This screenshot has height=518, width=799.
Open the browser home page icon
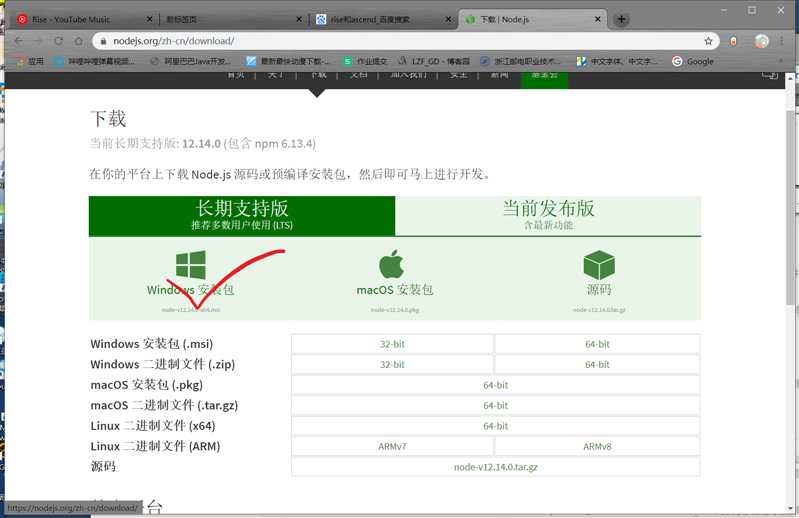[78, 41]
